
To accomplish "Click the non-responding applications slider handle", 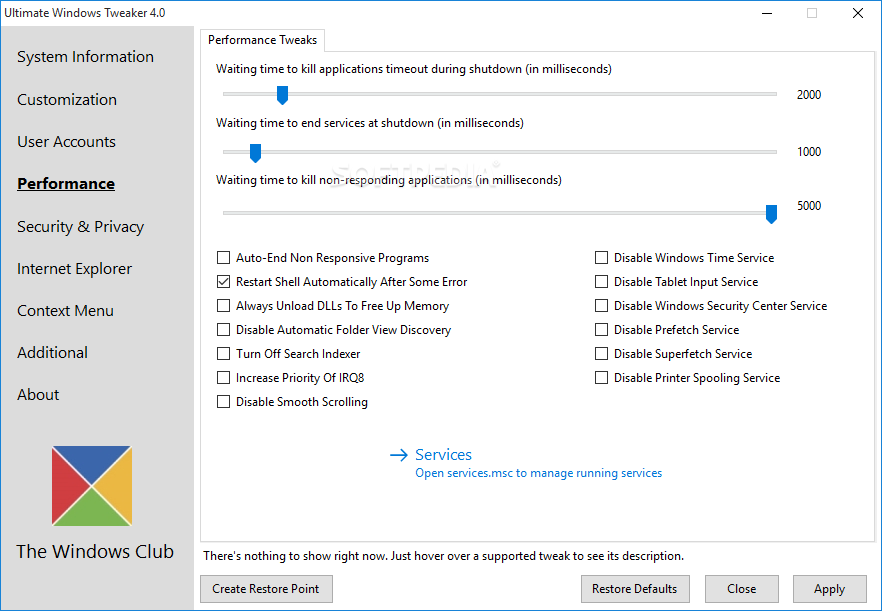I will [771, 214].
